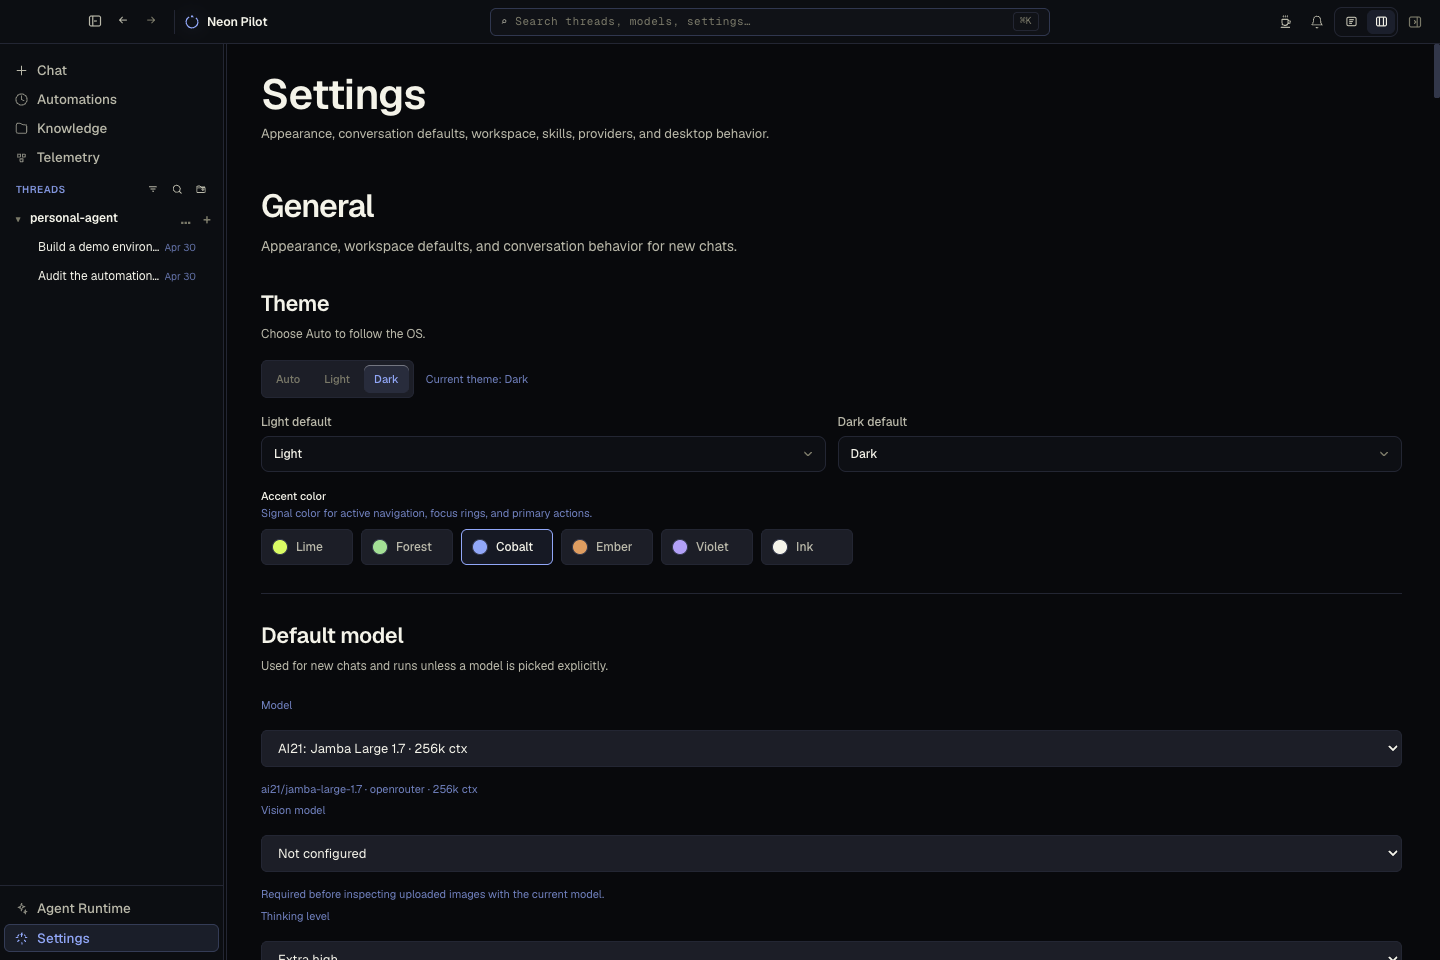Choose the Lime accent color
This screenshot has width=1440, height=960.
(307, 547)
